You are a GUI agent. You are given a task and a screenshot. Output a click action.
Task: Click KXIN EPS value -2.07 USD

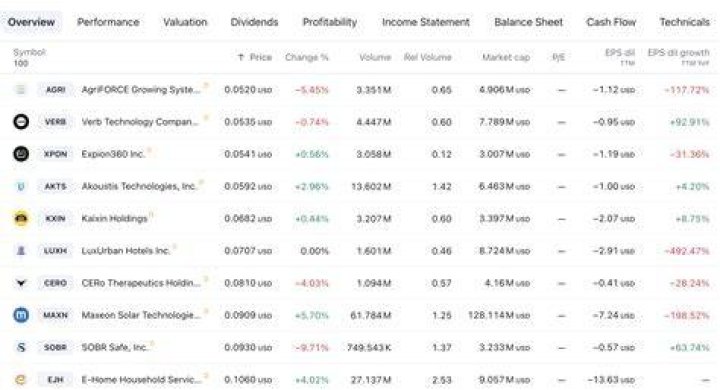tap(614, 219)
